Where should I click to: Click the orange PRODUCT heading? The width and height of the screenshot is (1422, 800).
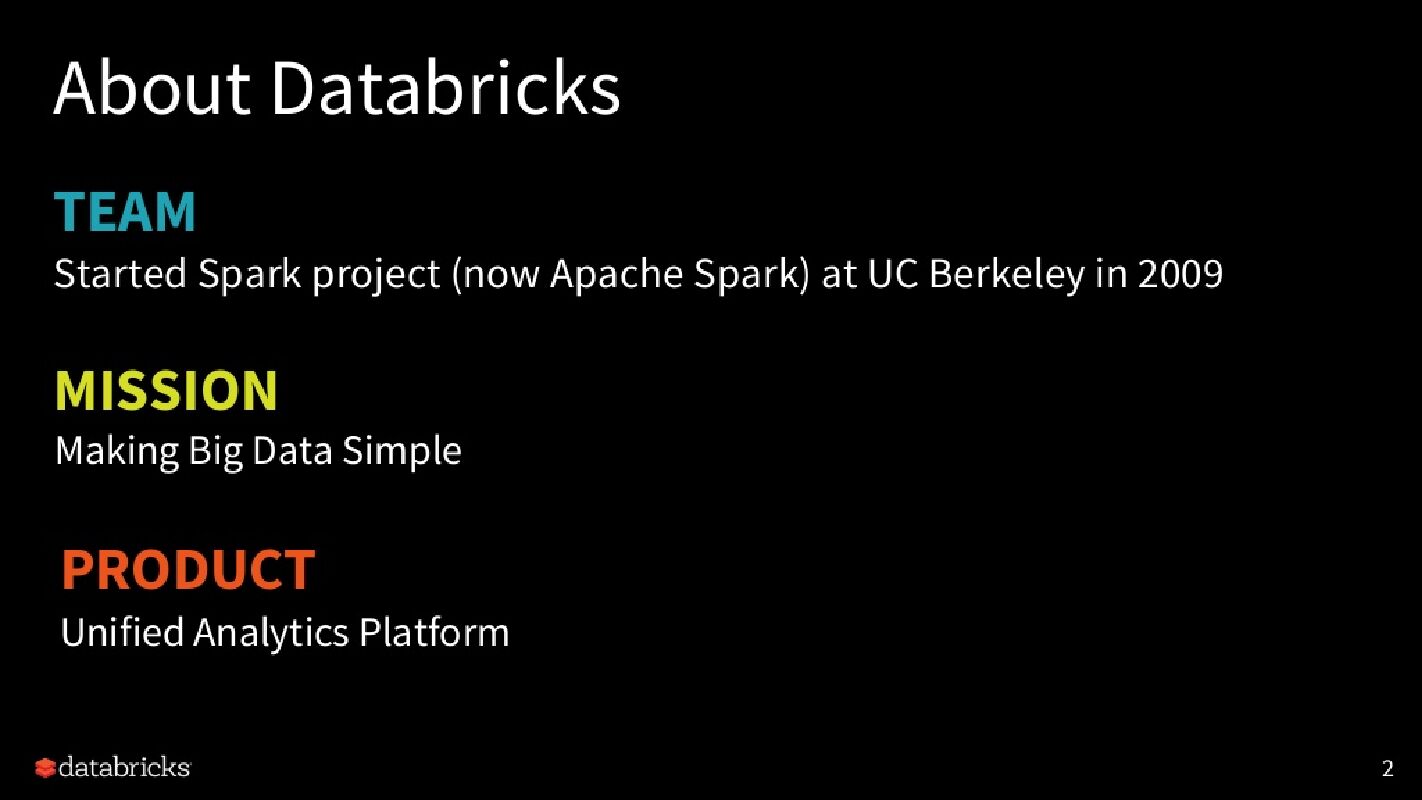click(188, 570)
